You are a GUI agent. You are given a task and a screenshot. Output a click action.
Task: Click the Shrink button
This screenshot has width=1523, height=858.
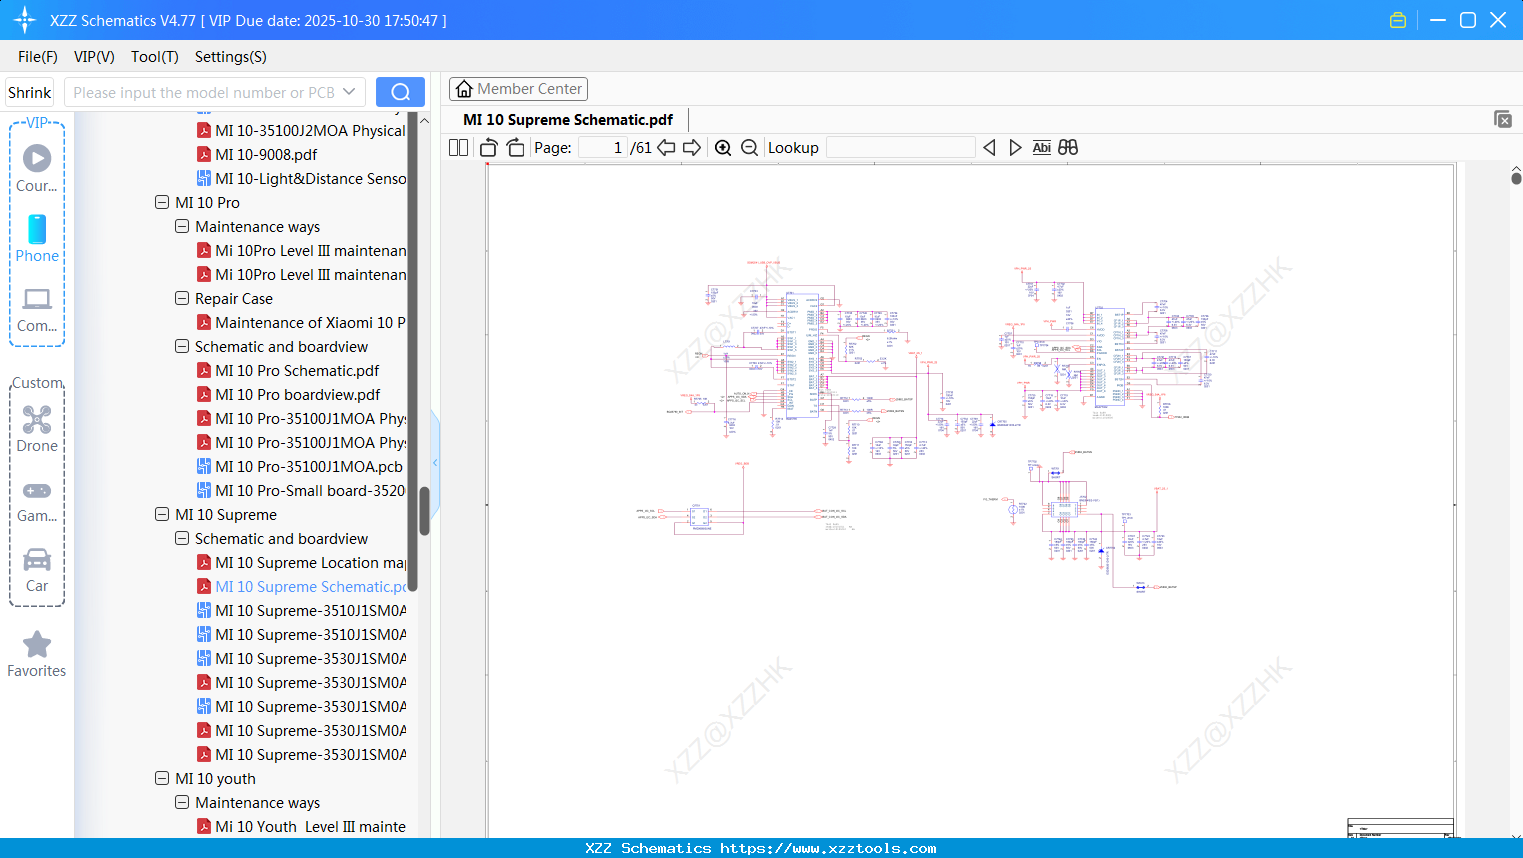click(x=29, y=91)
